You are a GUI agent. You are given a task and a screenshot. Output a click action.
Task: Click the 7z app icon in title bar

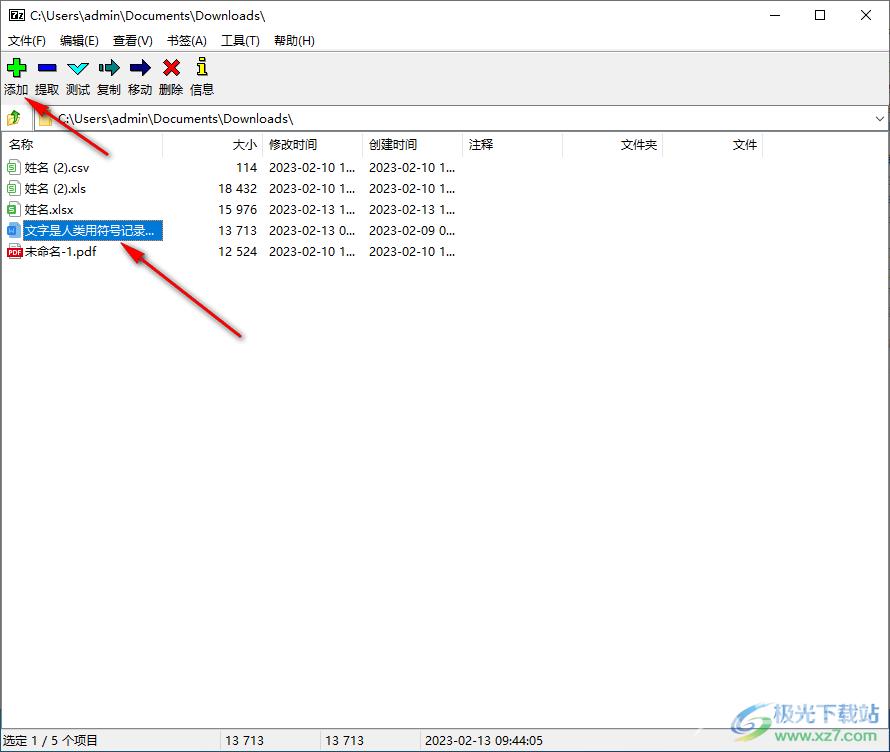tap(16, 15)
